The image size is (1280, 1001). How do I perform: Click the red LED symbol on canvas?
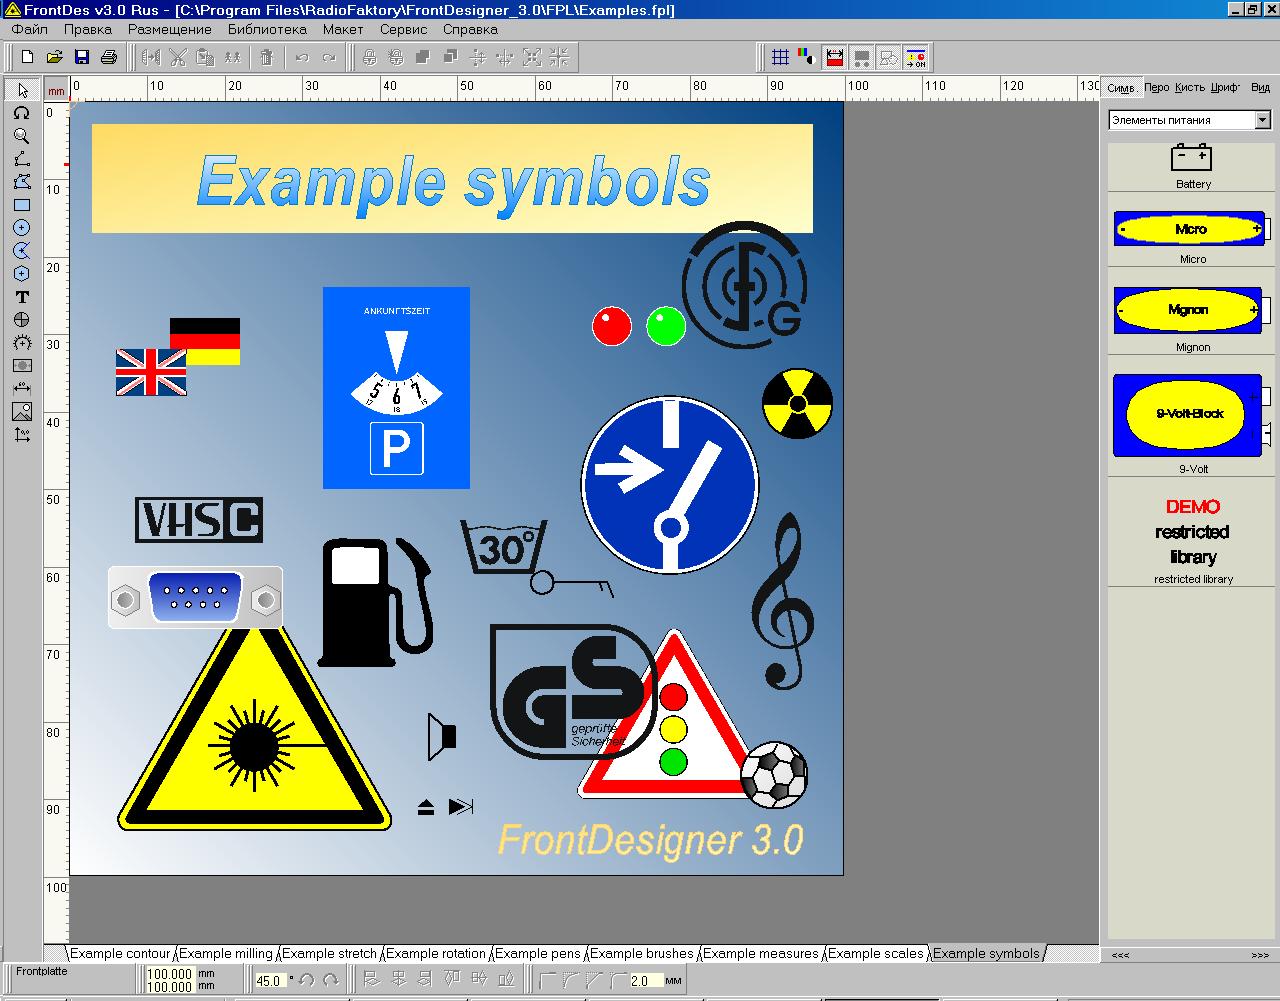(x=612, y=326)
